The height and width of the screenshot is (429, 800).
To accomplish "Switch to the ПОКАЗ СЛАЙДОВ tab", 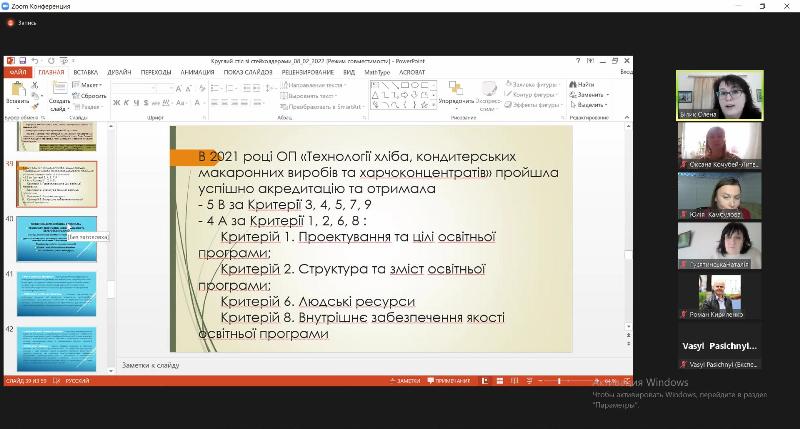I will [248, 72].
